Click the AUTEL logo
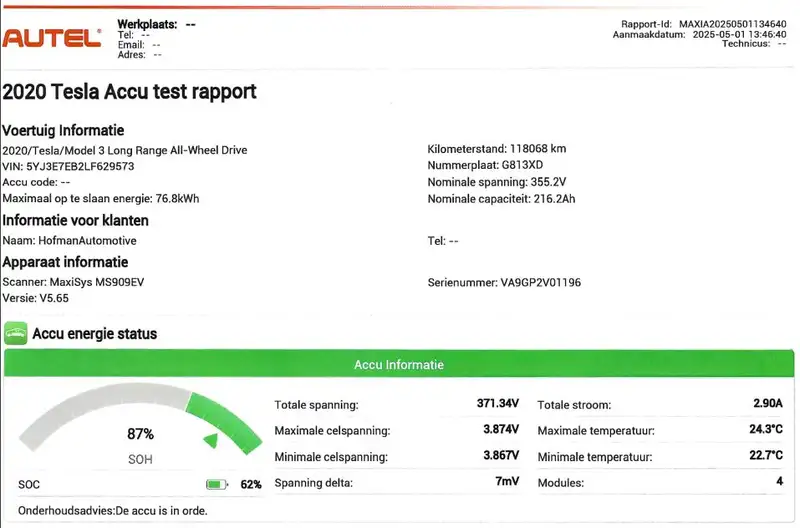800x528 pixels. pyautogui.click(x=52, y=38)
